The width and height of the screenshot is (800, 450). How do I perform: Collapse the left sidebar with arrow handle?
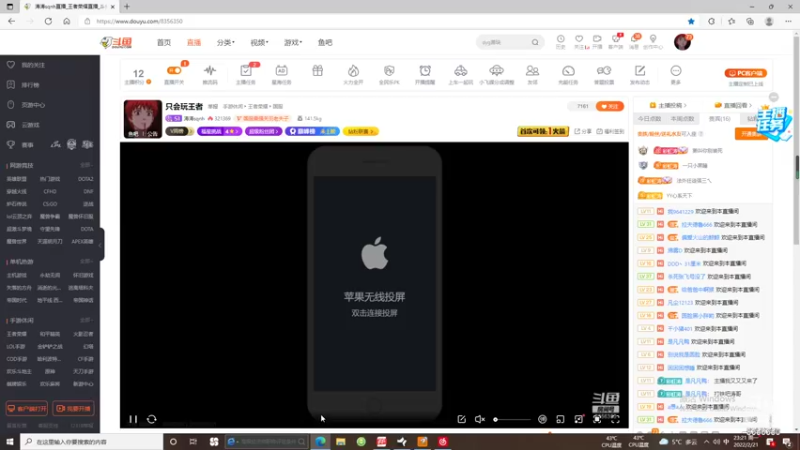pos(101,244)
